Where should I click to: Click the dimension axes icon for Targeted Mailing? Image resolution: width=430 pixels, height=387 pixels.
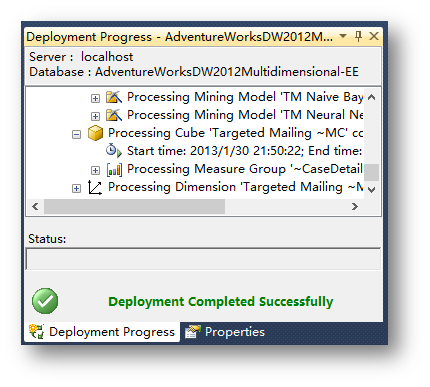(95, 187)
